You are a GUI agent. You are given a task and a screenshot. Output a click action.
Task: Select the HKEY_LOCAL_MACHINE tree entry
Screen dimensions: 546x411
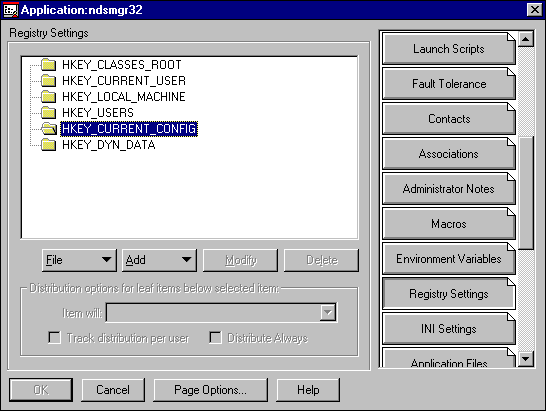[124, 97]
